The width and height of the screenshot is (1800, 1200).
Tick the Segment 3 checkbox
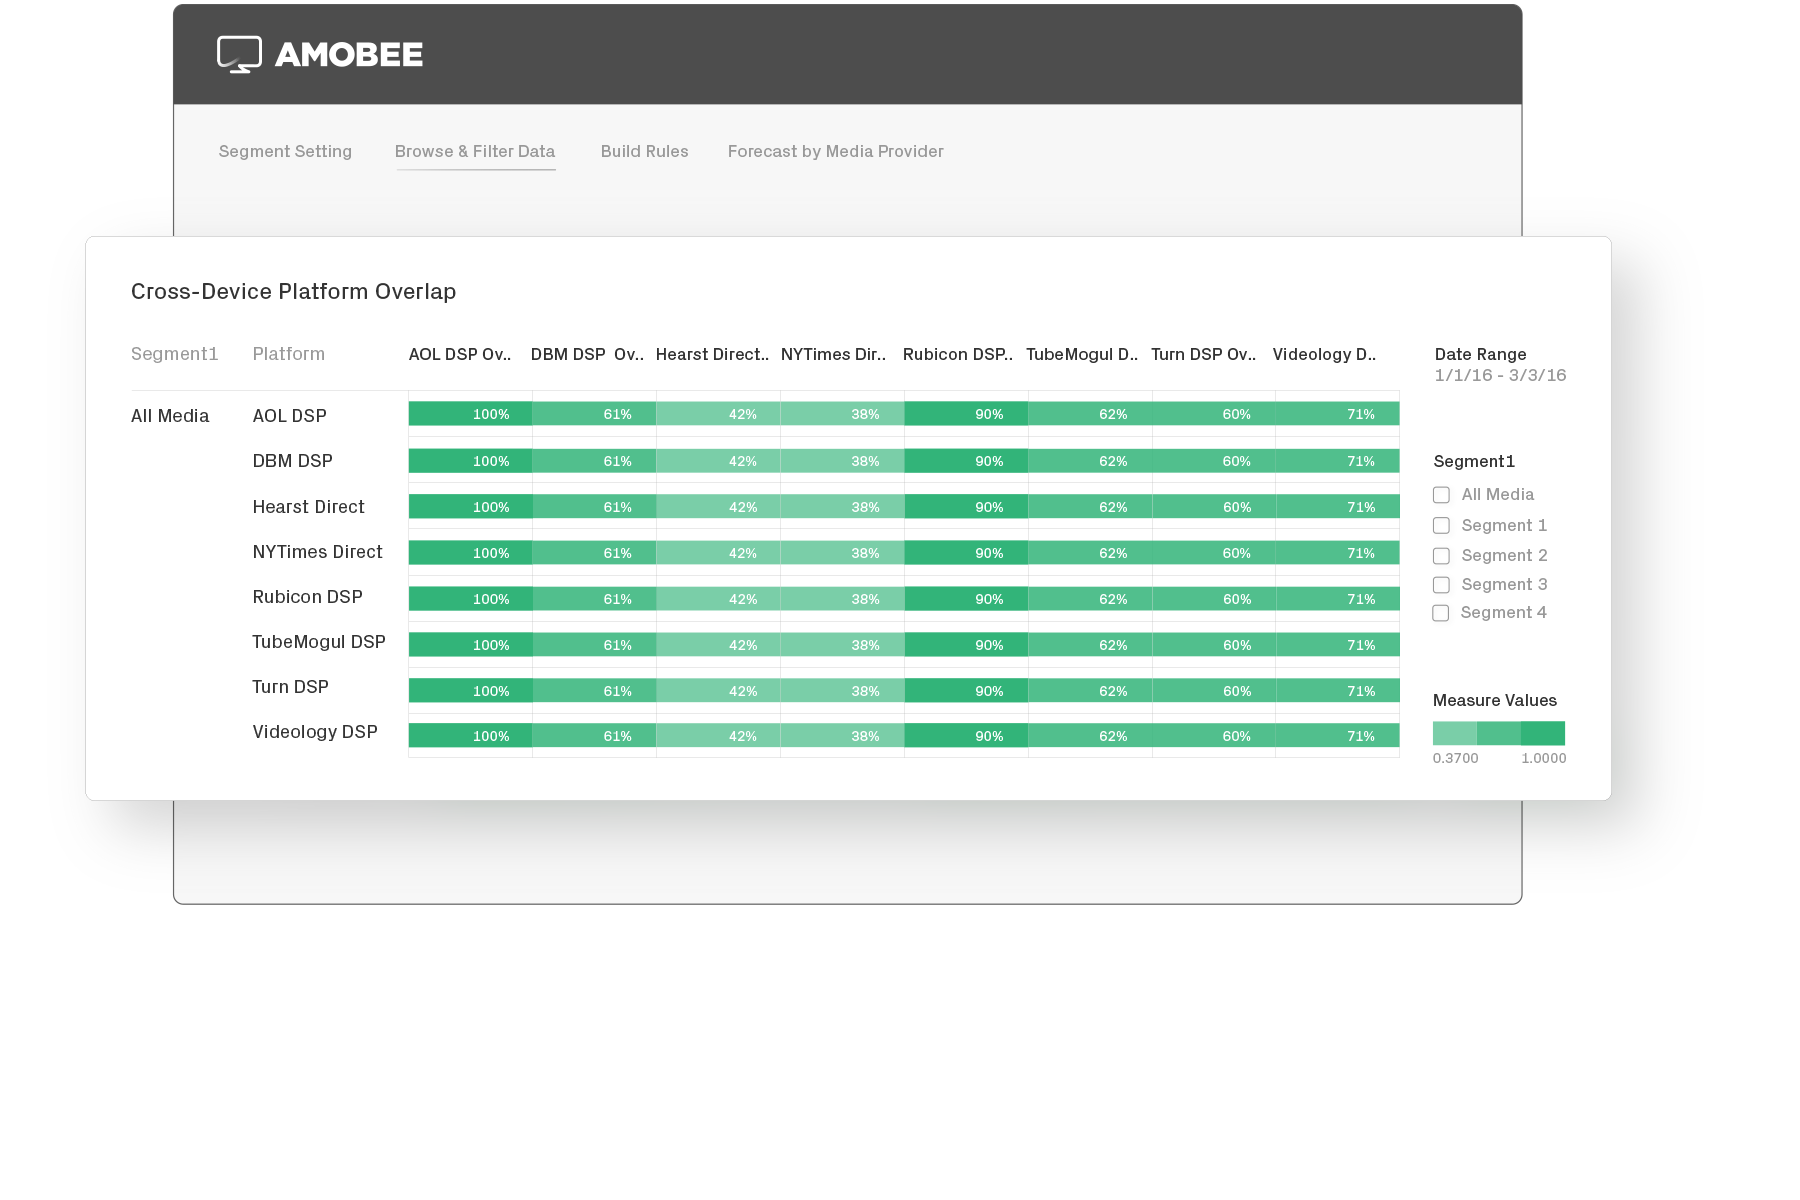tap(1441, 584)
